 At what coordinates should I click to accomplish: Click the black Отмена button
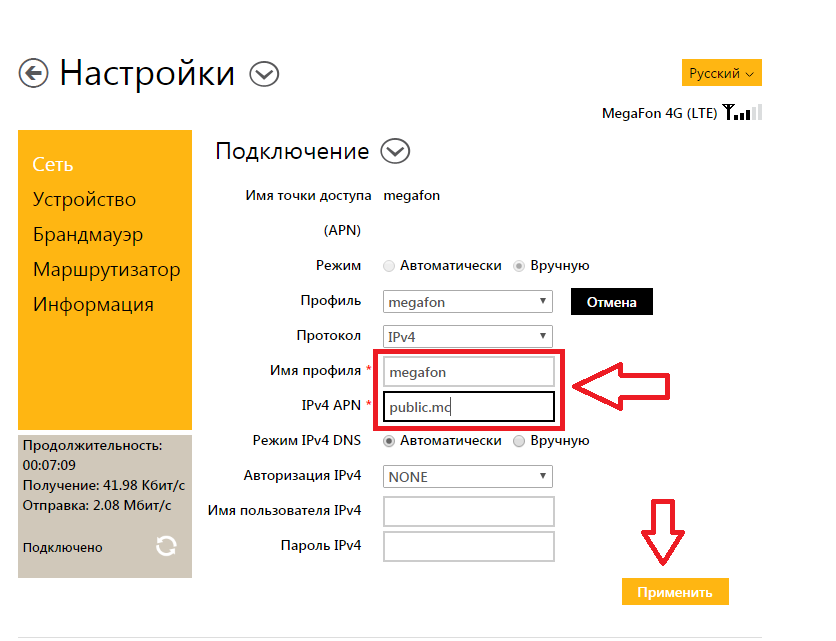point(612,302)
